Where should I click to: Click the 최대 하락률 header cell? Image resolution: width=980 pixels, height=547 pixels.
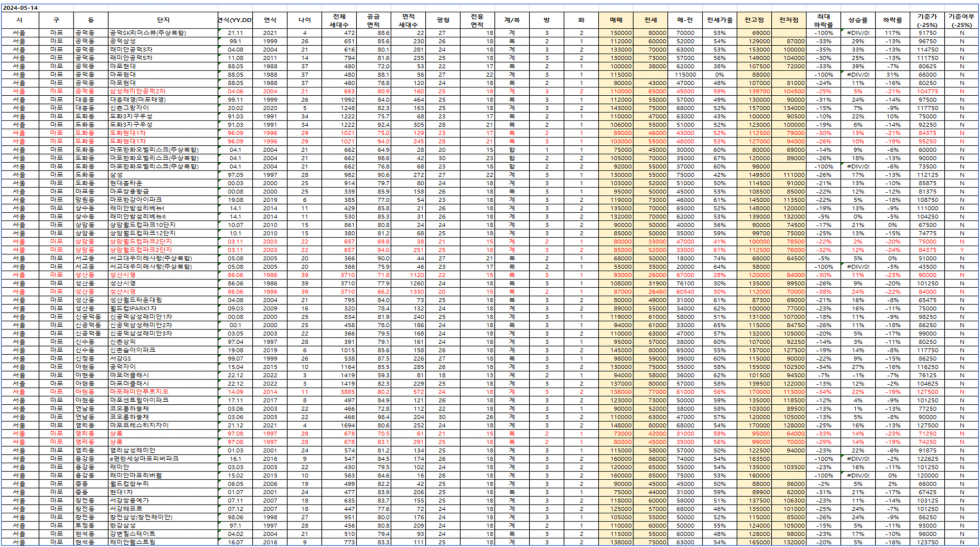[x=823, y=20]
